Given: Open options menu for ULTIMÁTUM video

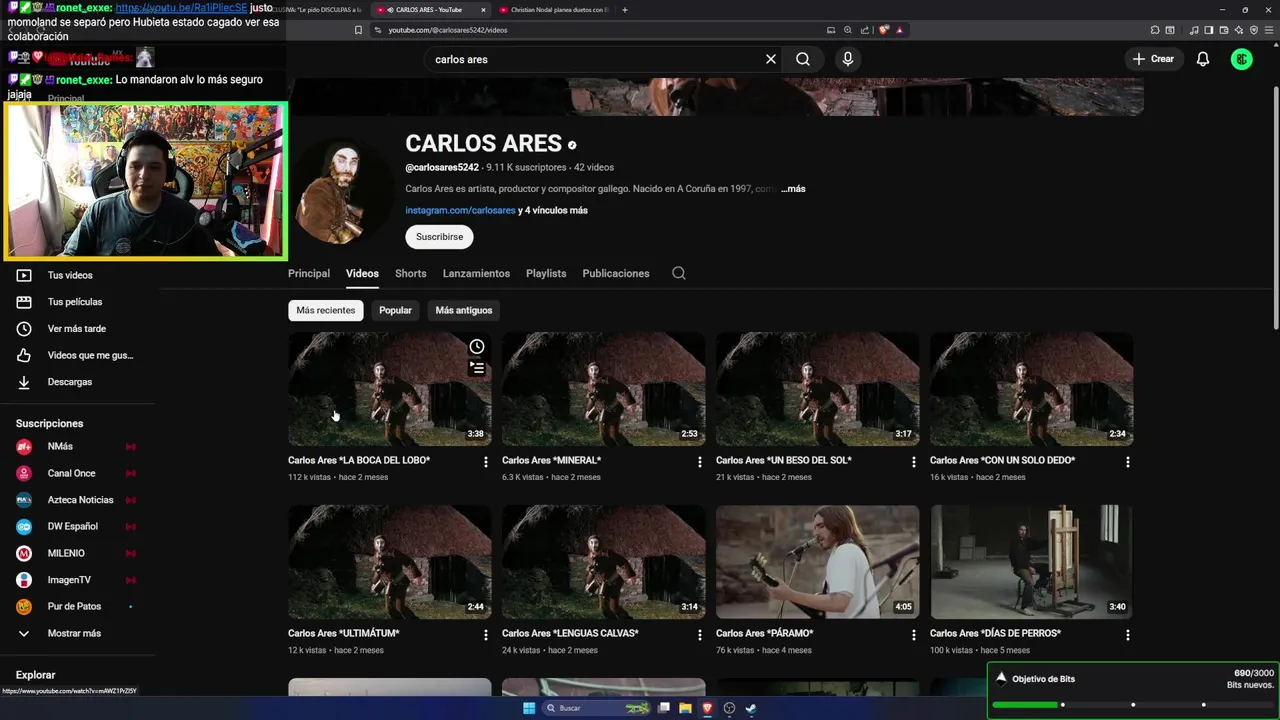Looking at the screenshot, I should tap(486, 635).
